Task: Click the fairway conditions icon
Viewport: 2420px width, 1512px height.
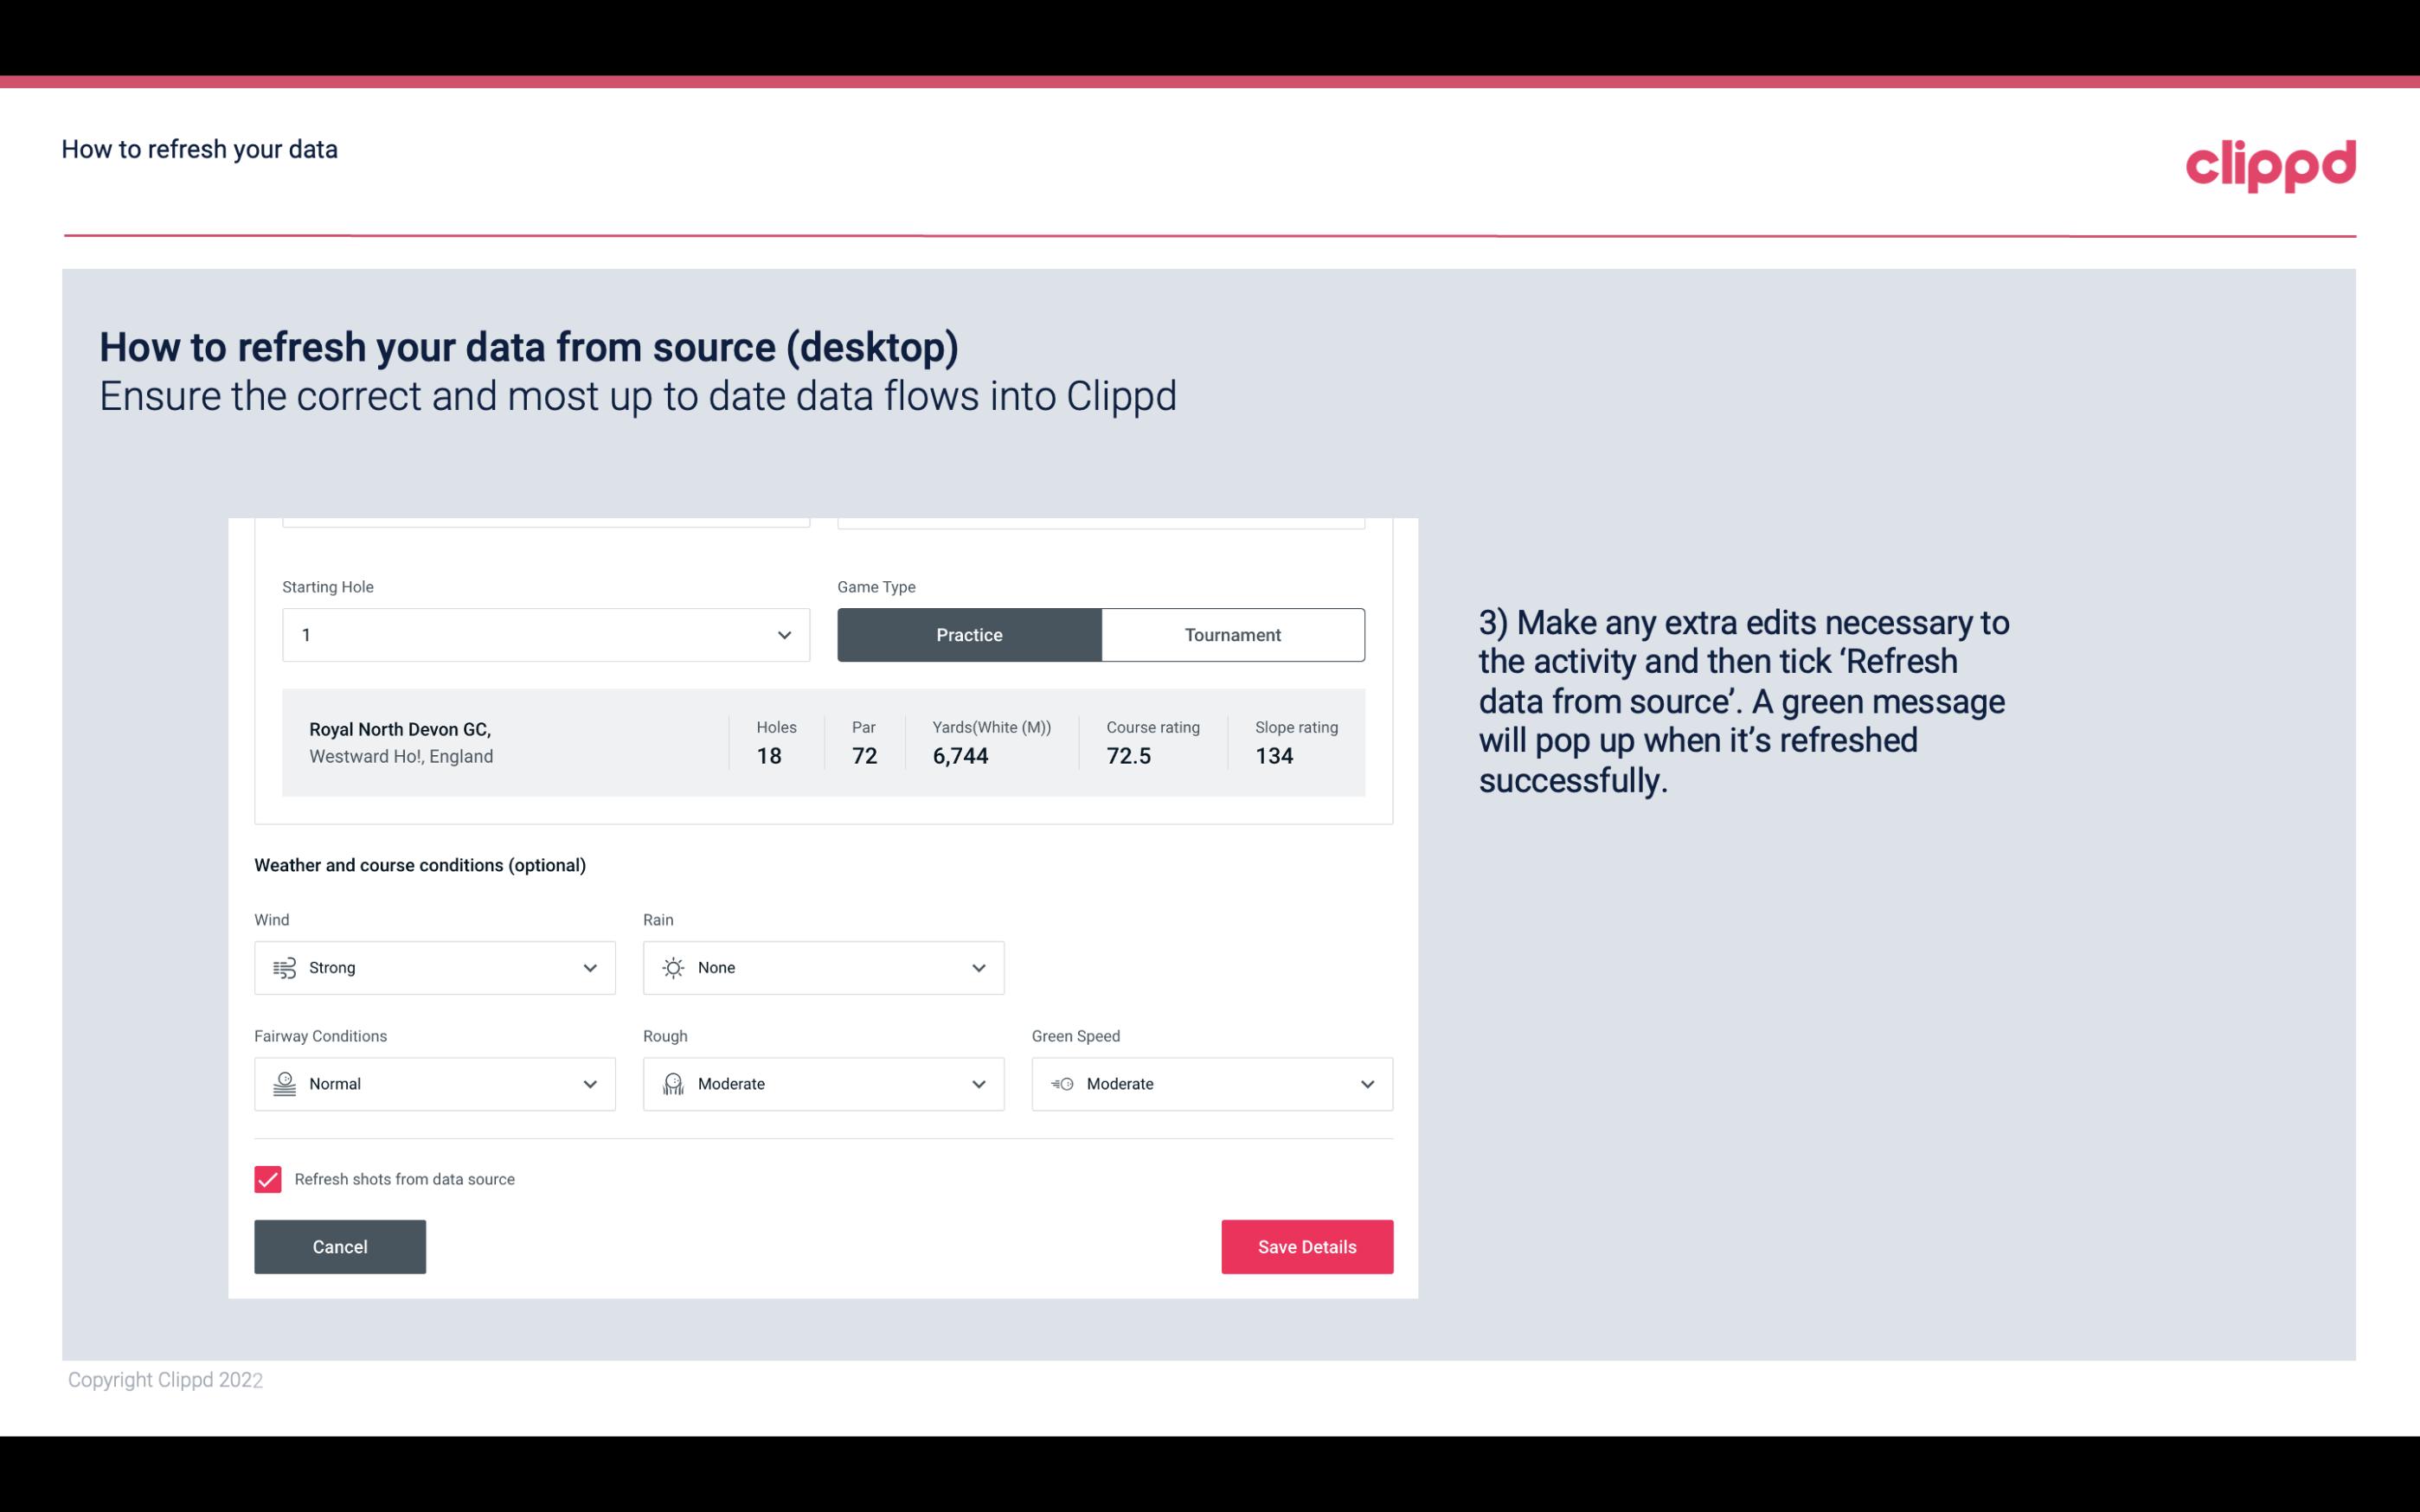Action: 284,1084
